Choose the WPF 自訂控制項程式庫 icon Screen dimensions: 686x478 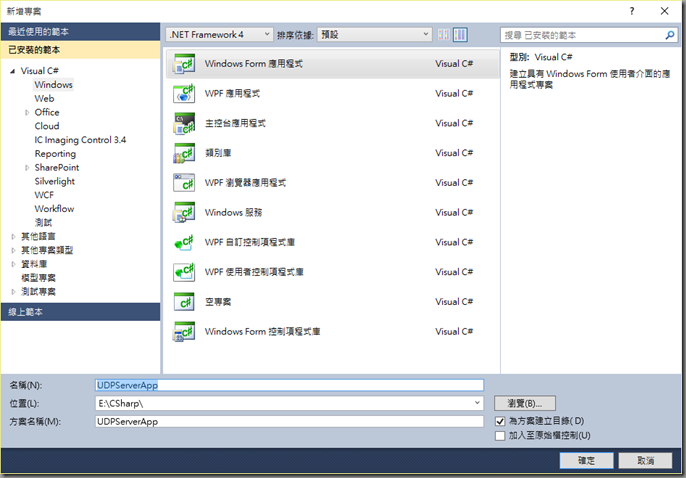tap(184, 242)
